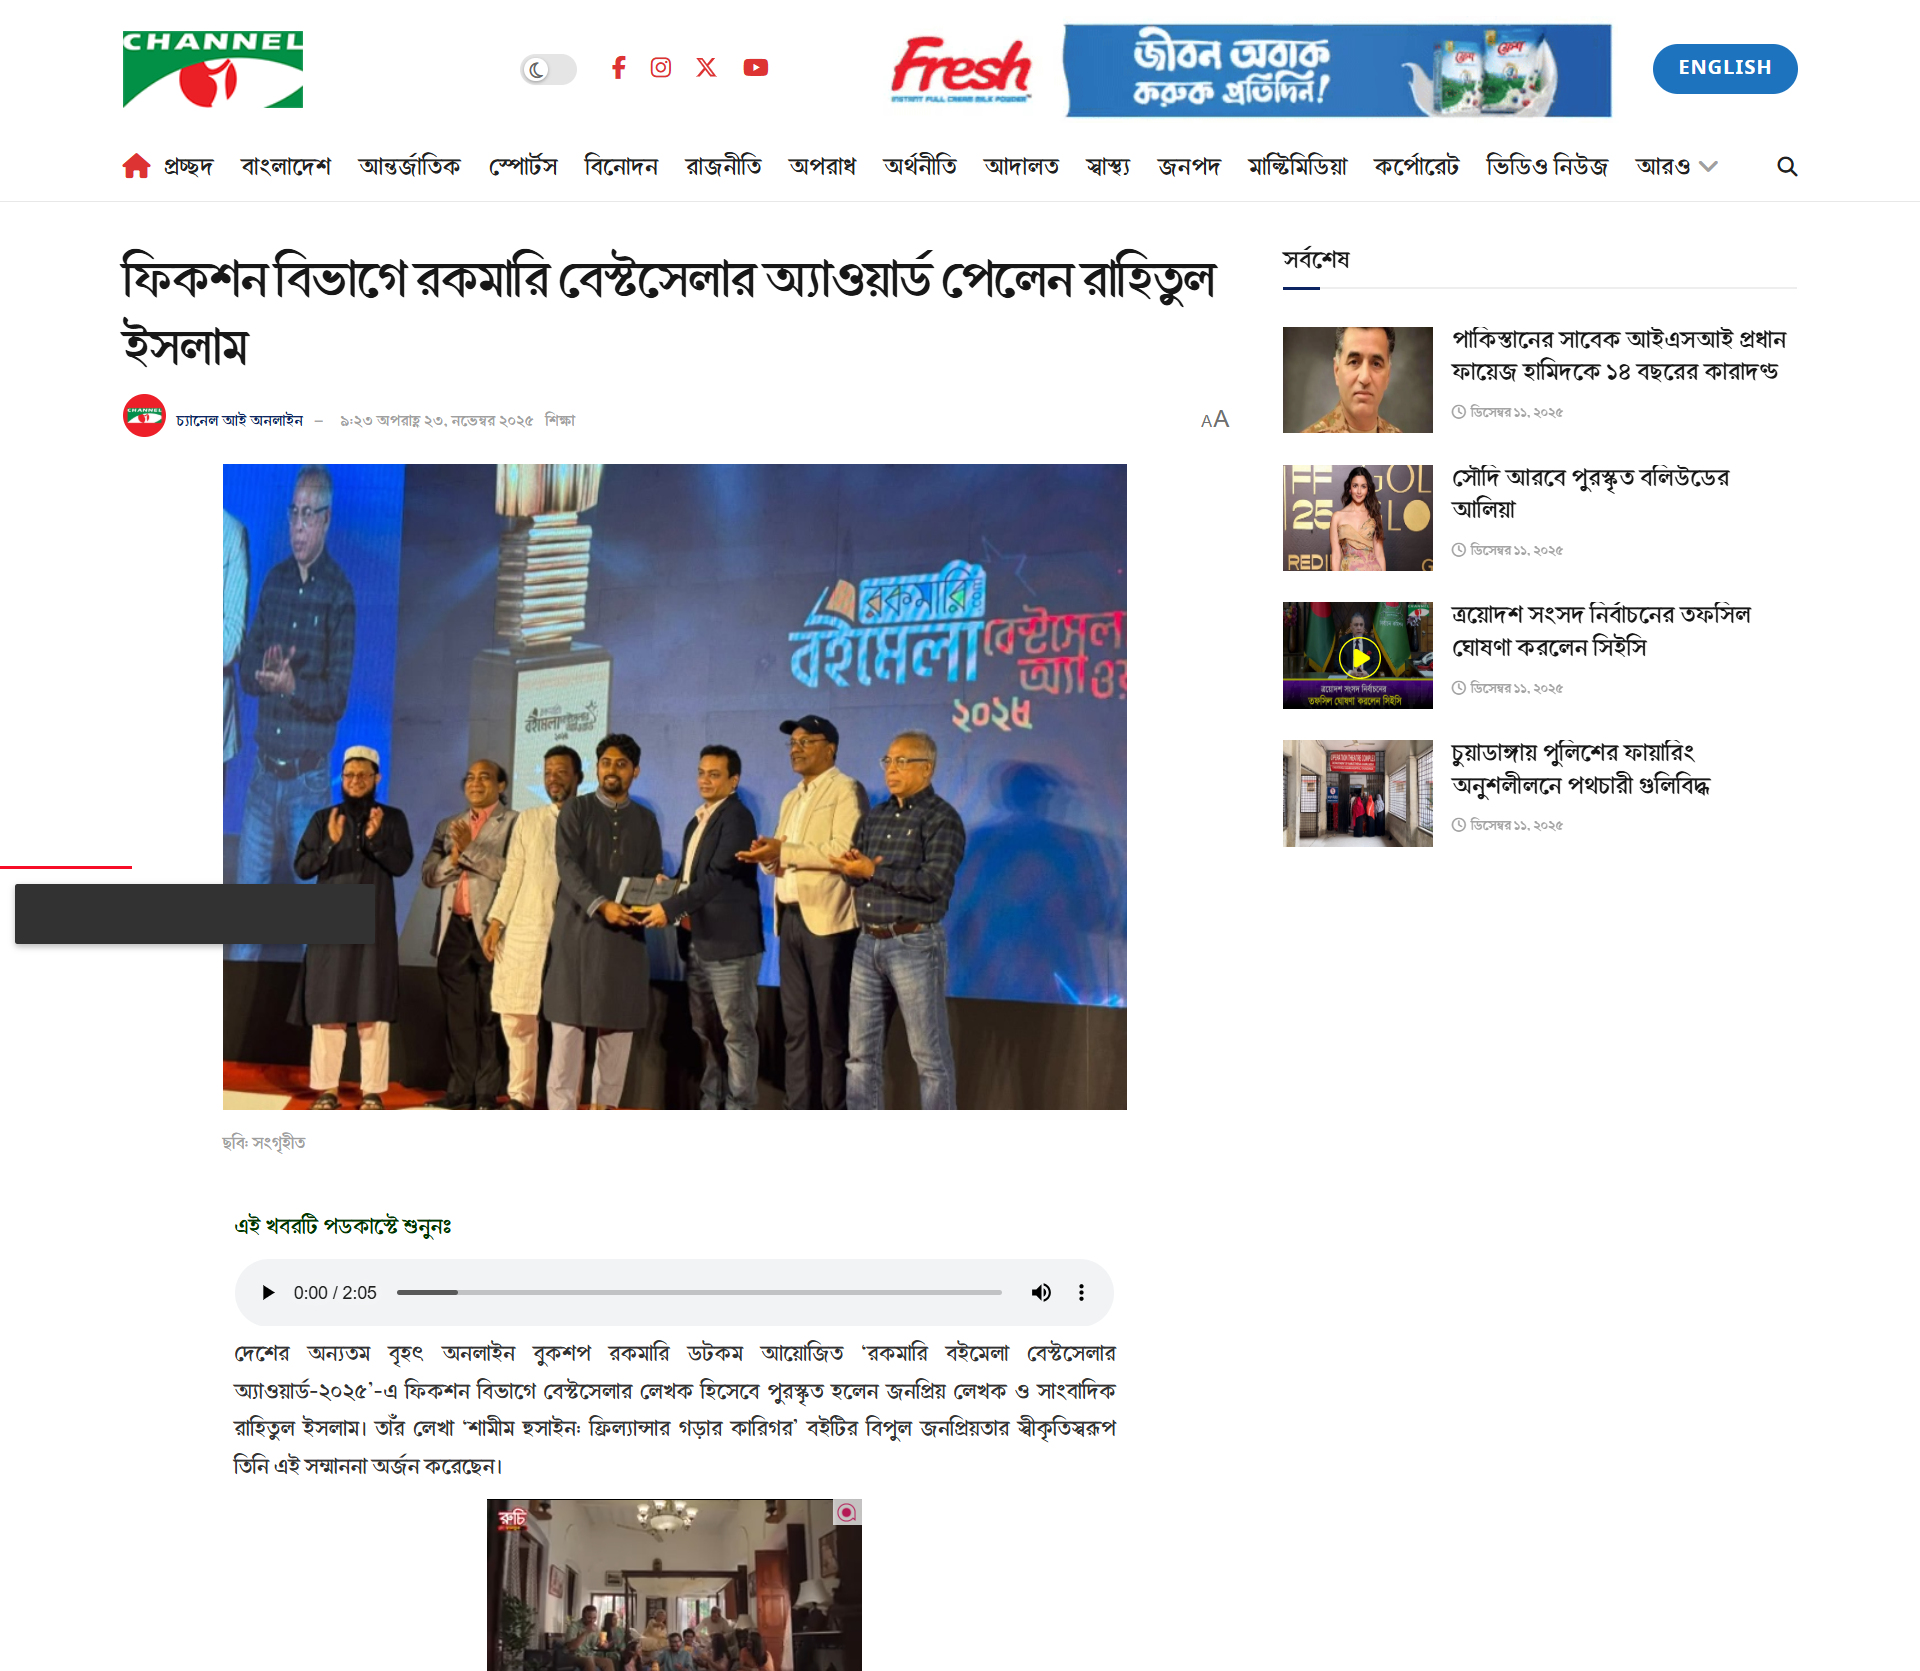Screen dimensions: 1920x1671
Task: Open the Facebook icon link
Action: click(x=618, y=67)
